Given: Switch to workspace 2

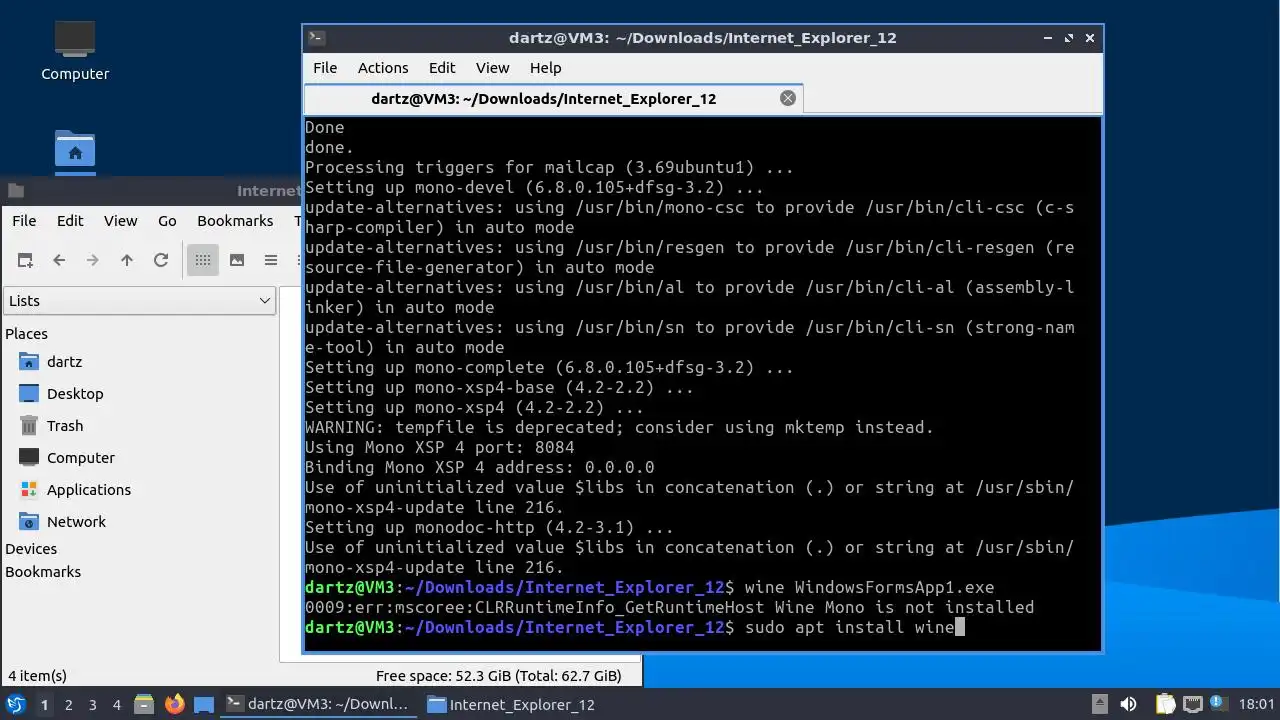Looking at the screenshot, I should [x=68, y=704].
